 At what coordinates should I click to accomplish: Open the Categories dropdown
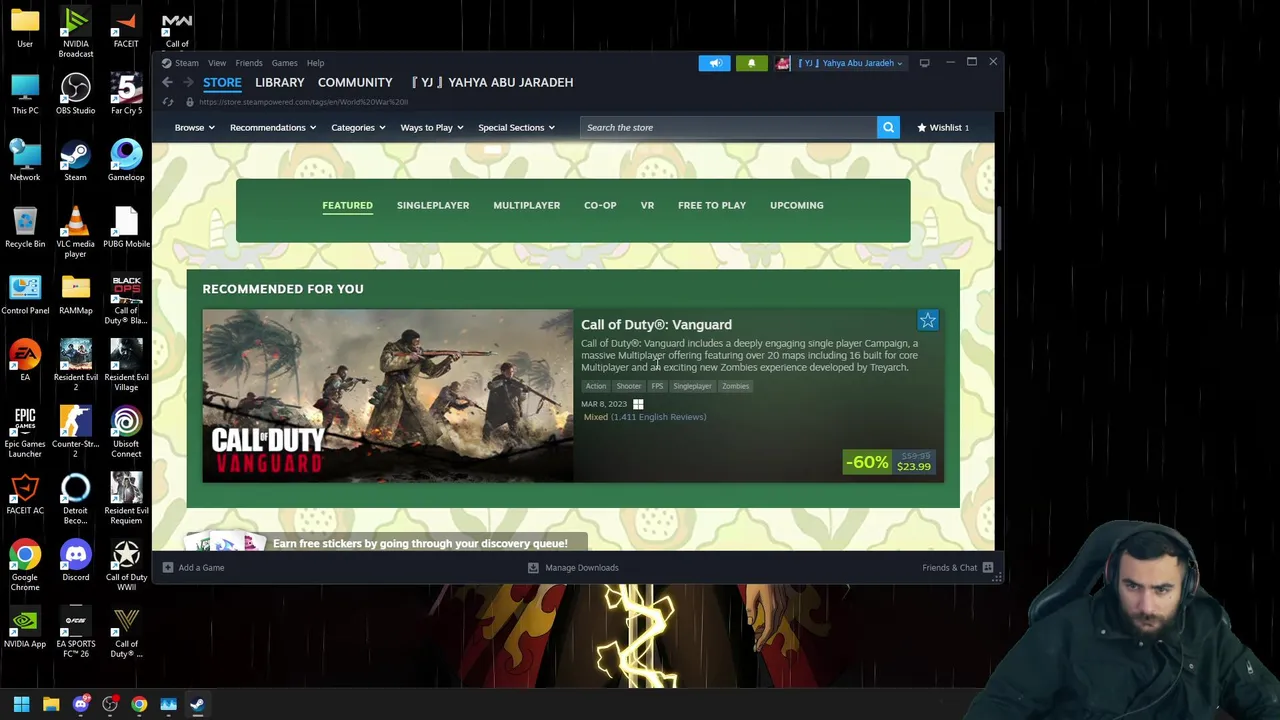pos(357,127)
